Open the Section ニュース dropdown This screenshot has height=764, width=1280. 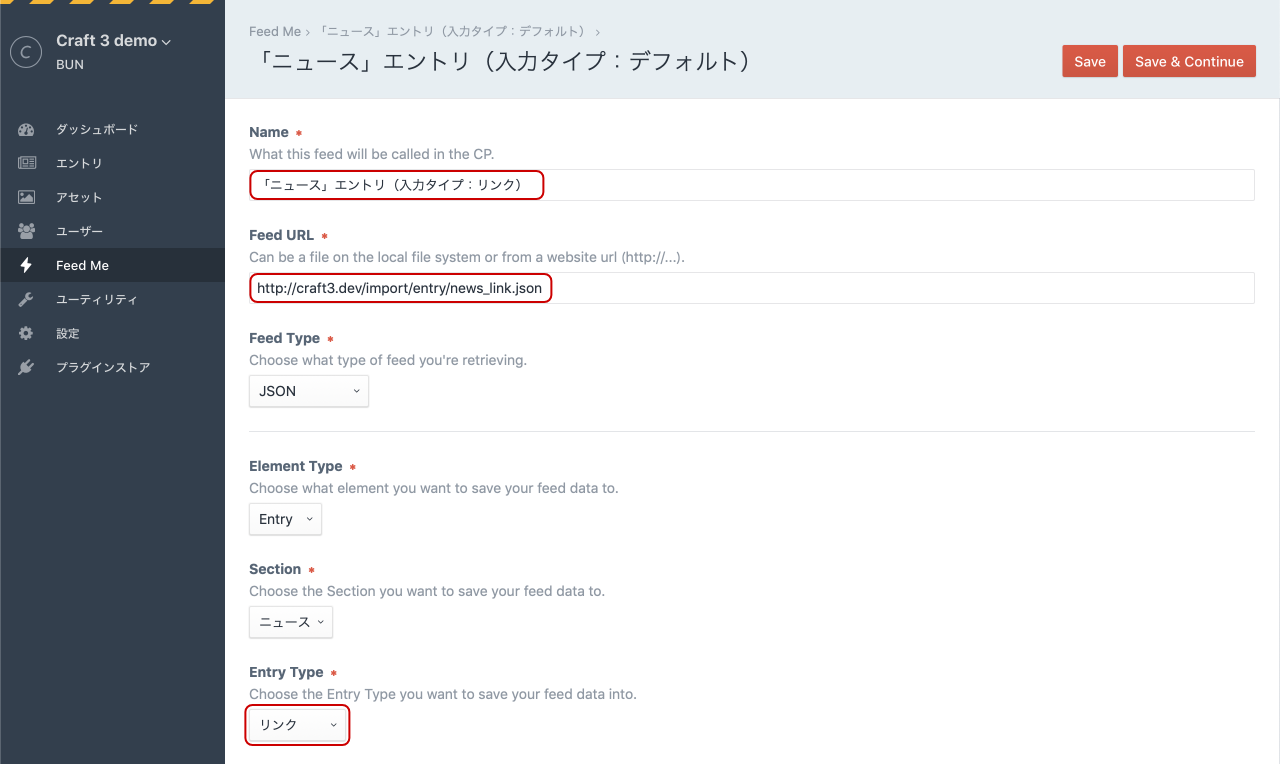[x=290, y=622]
